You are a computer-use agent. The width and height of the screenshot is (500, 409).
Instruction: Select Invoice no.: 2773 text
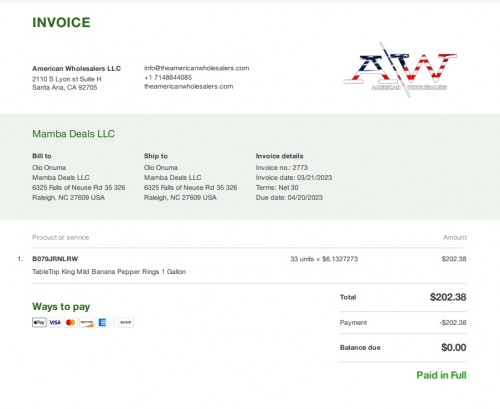click(x=282, y=167)
